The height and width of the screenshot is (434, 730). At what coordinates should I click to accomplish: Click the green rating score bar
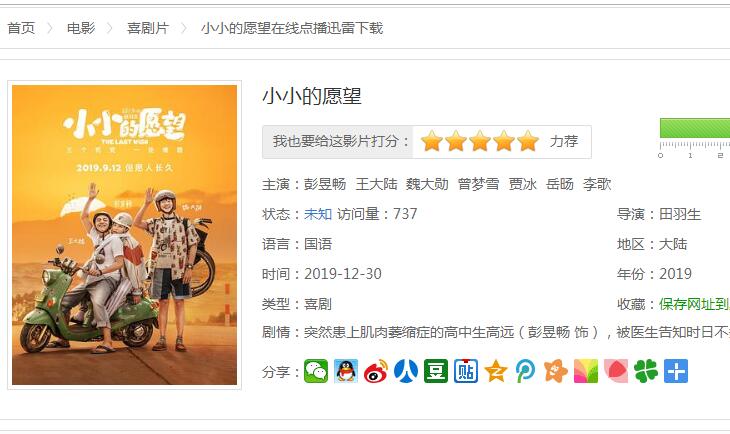pos(695,128)
